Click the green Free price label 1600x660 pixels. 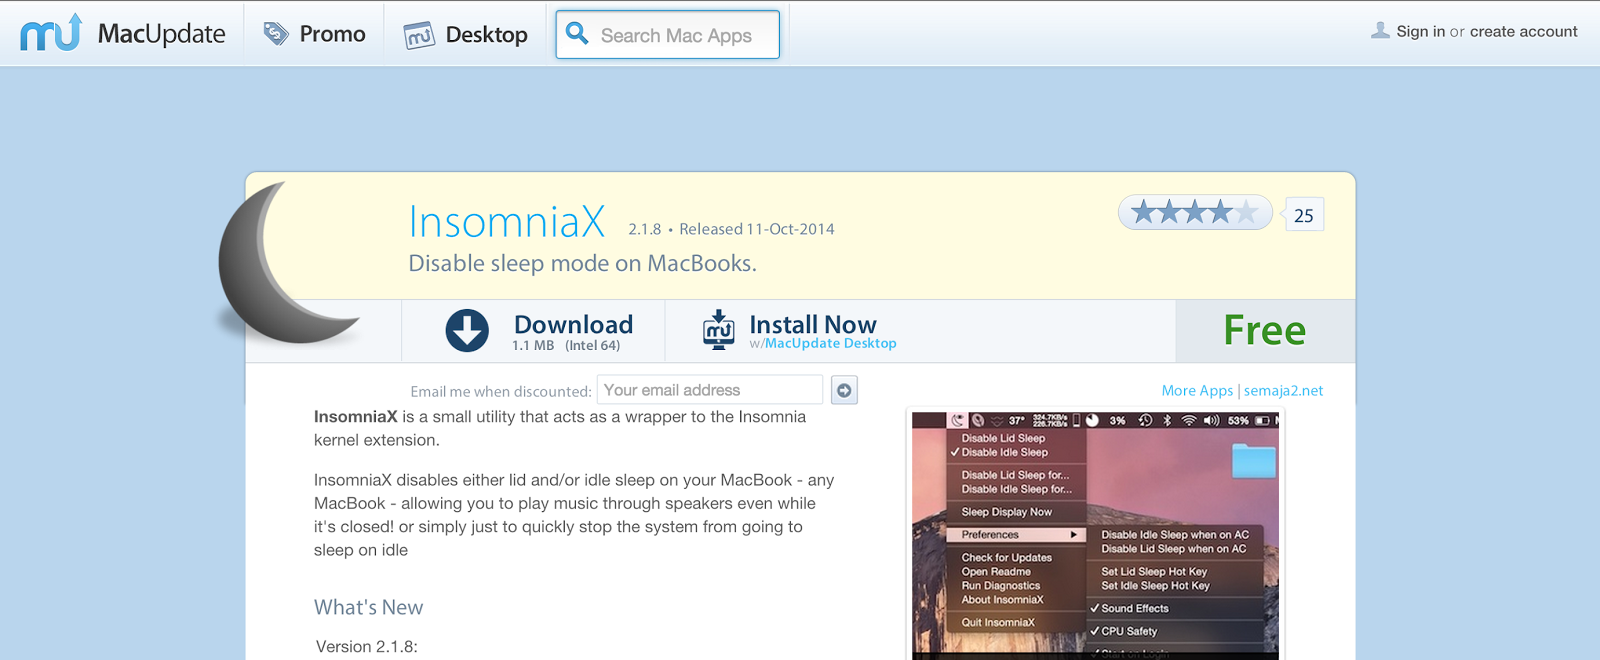(1265, 330)
